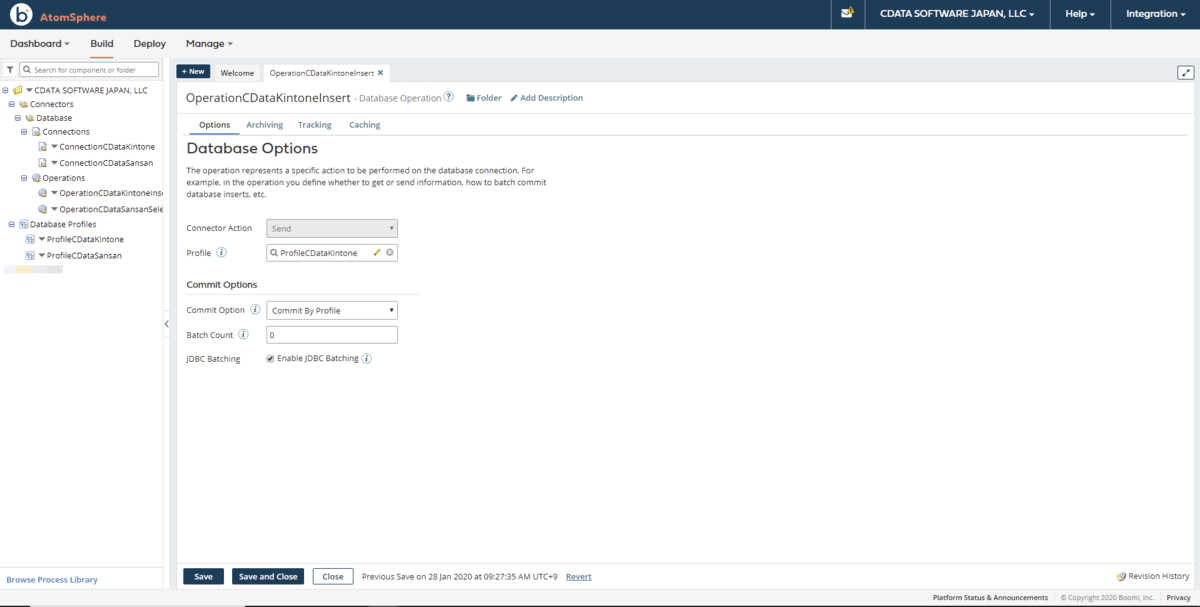Open the action arrow for ConnectionCDataKintone
The image size is (1200, 607).
54,147
